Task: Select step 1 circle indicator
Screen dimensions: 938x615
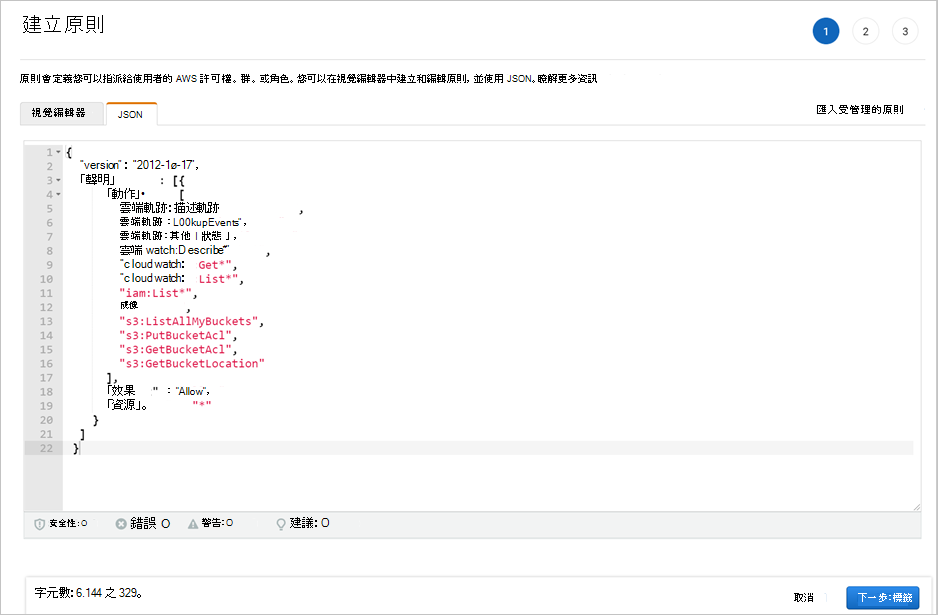Action: (x=825, y=30)
